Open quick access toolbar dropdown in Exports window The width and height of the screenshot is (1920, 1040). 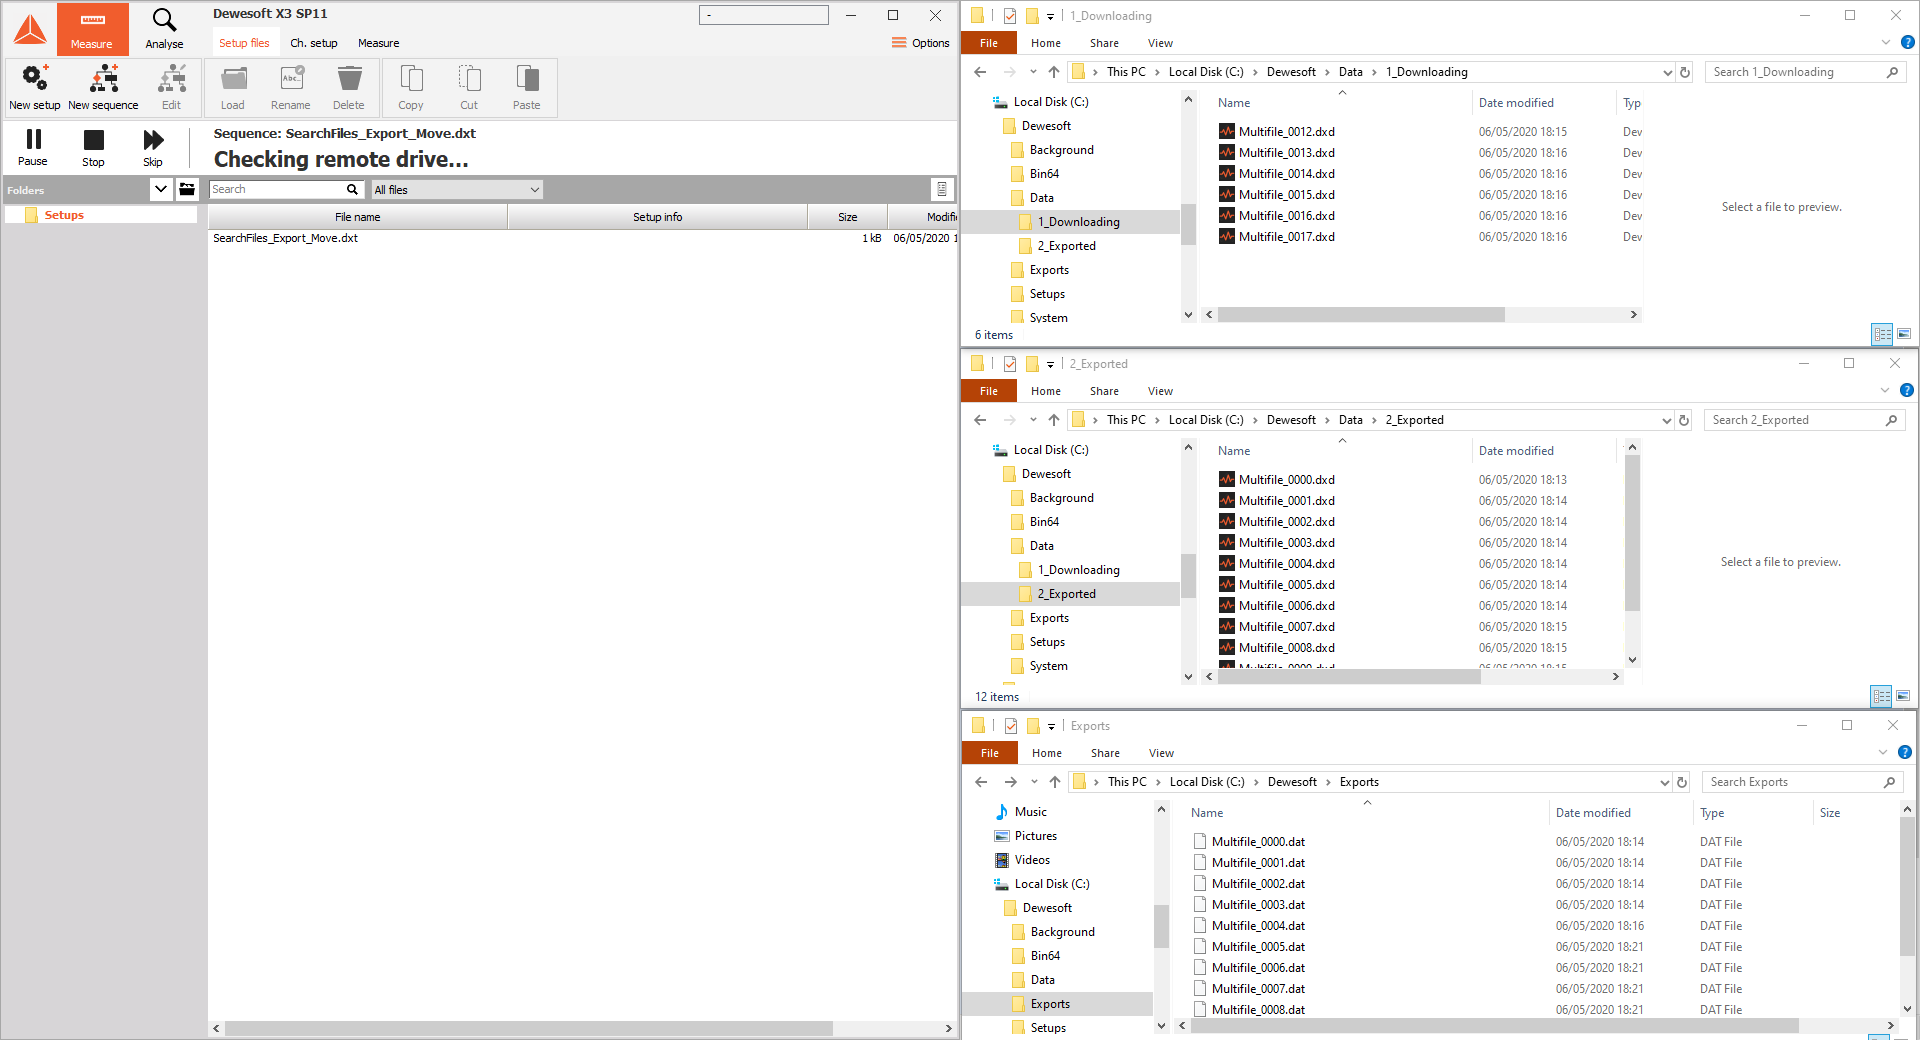click(1051, 727)
